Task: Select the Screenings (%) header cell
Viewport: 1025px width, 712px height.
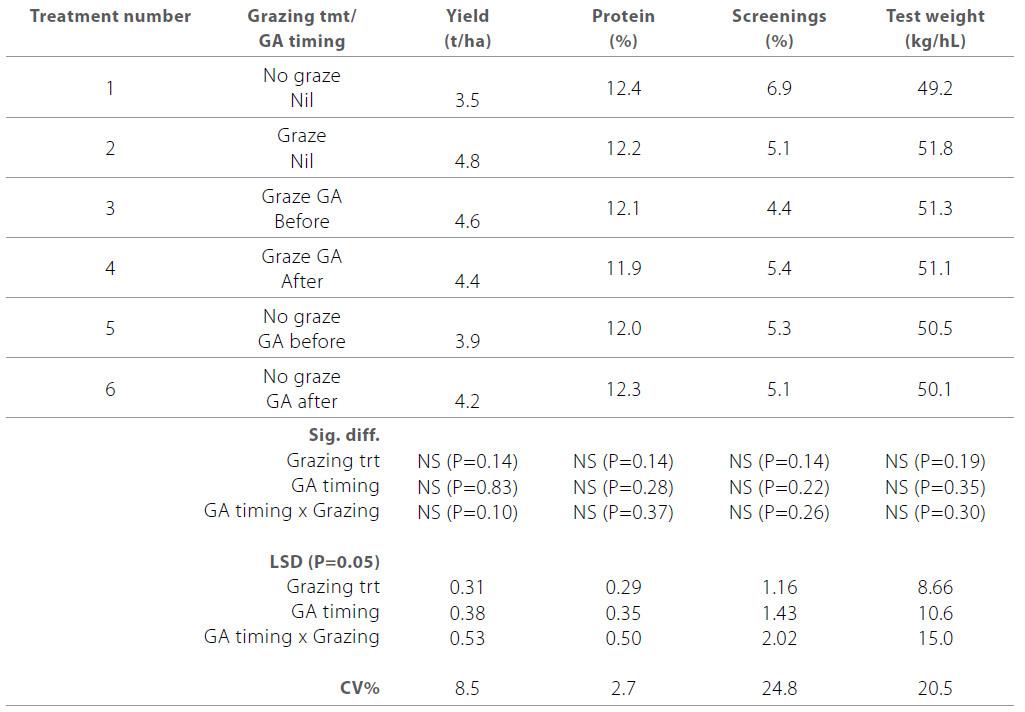Action: pyautogui.click(x=778, y=28)
